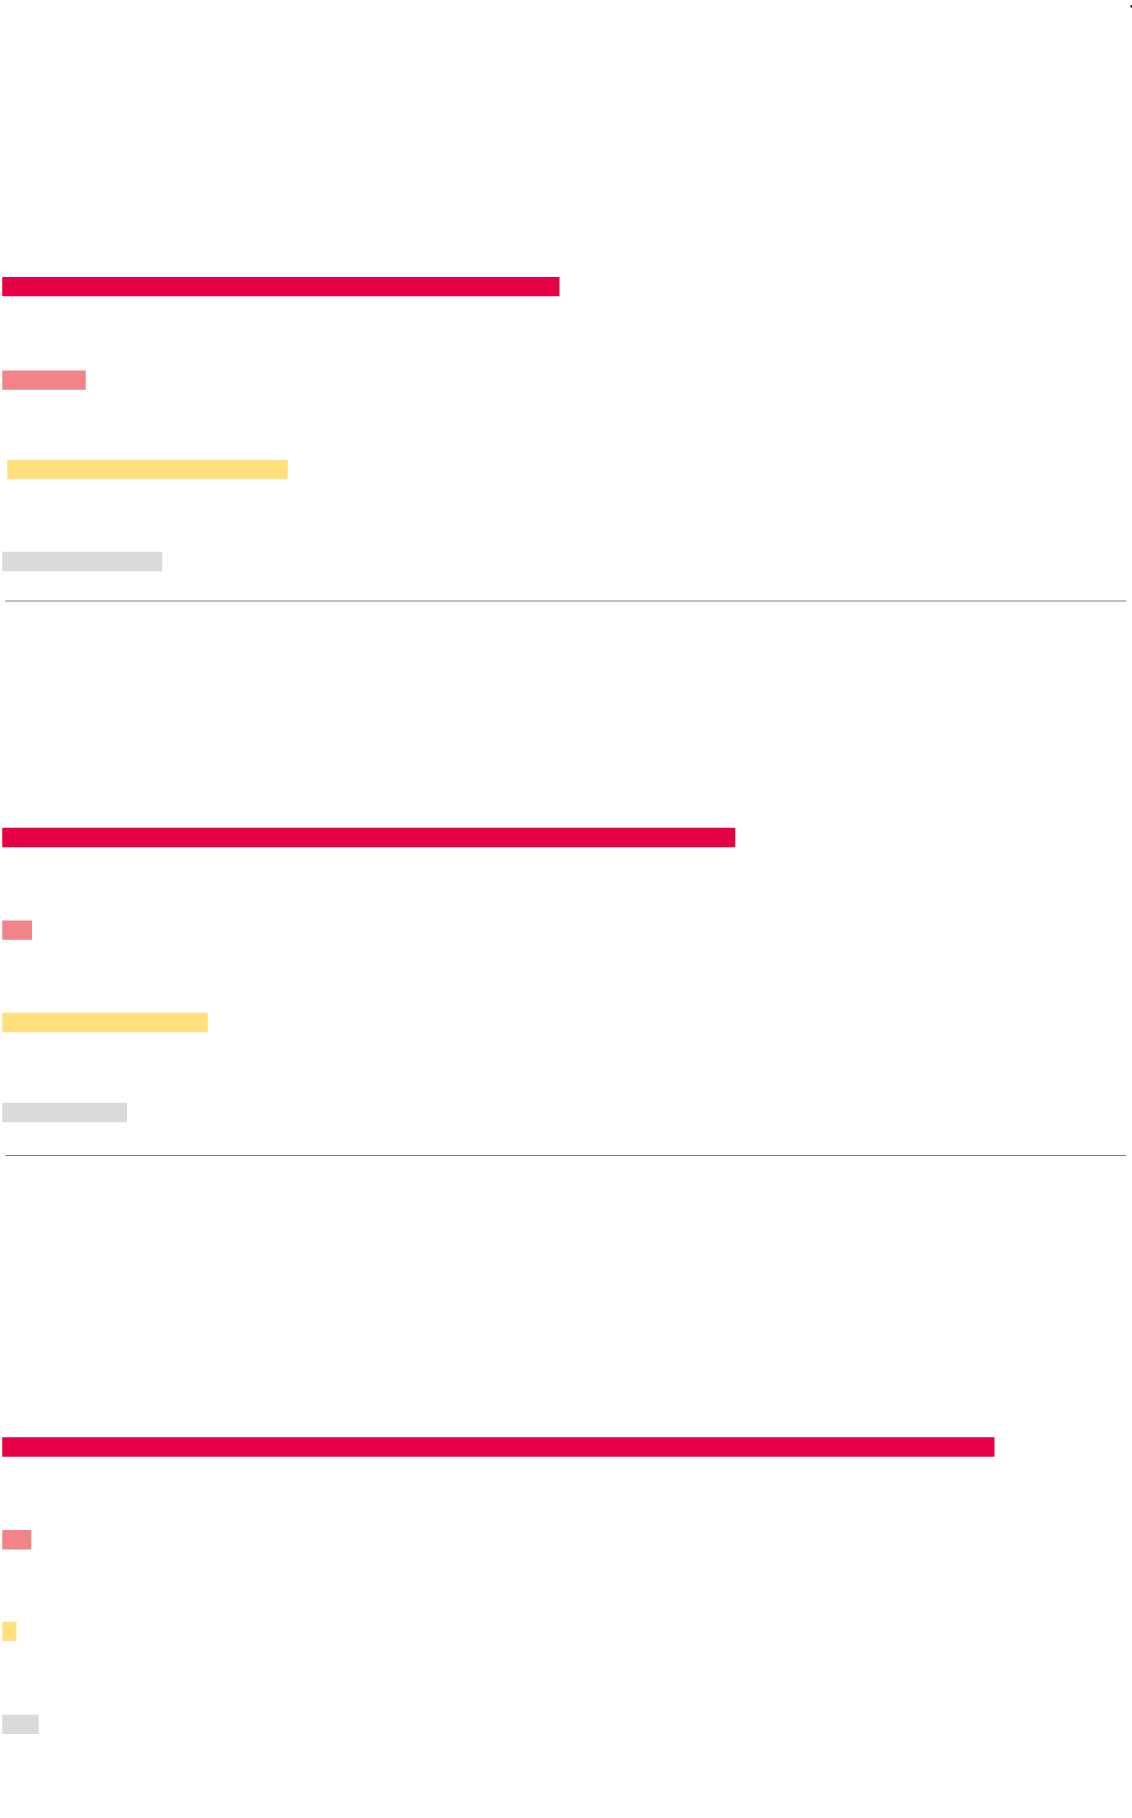The image size is (1132, 1818).
Task: Click the divider line below the second group
Action: click(566, 1156)
